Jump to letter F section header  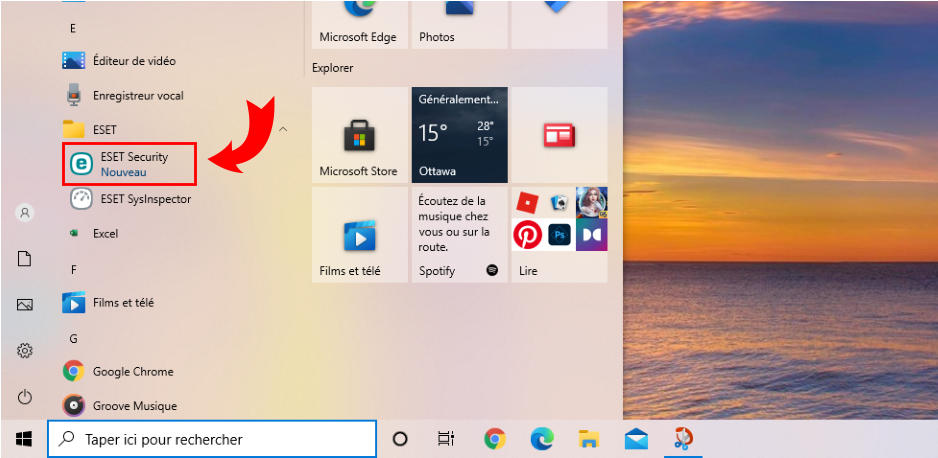73,269
